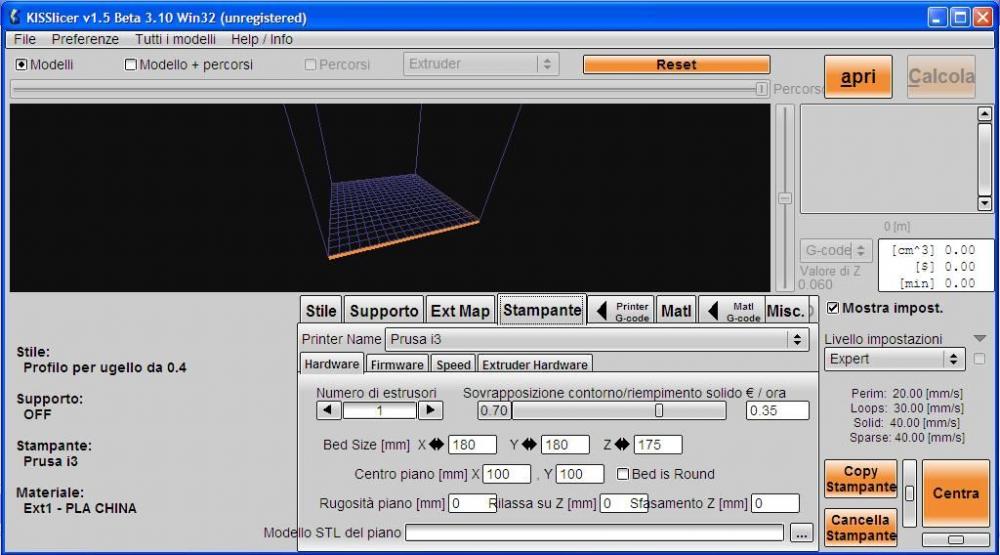Click the gray triangle beside Livello impostazioni

[979, 339]
